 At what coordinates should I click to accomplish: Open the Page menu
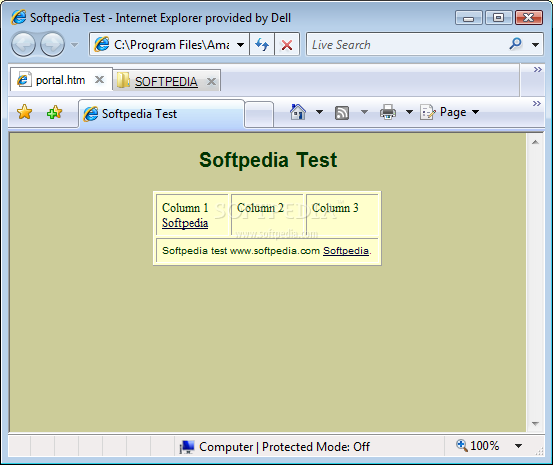click(450, 112)
